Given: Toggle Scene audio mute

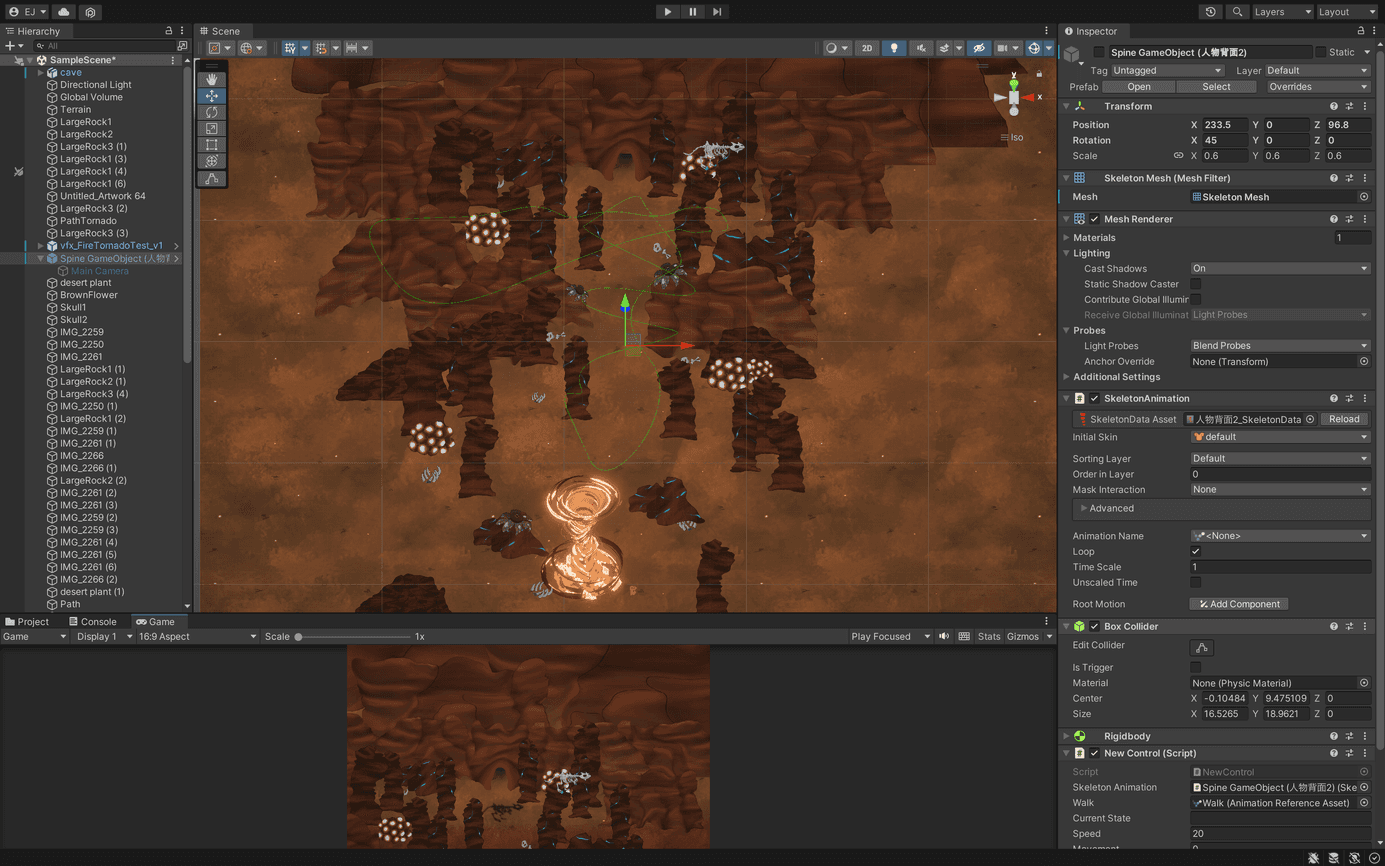Looking at the screenshot, I should point(920,48).
